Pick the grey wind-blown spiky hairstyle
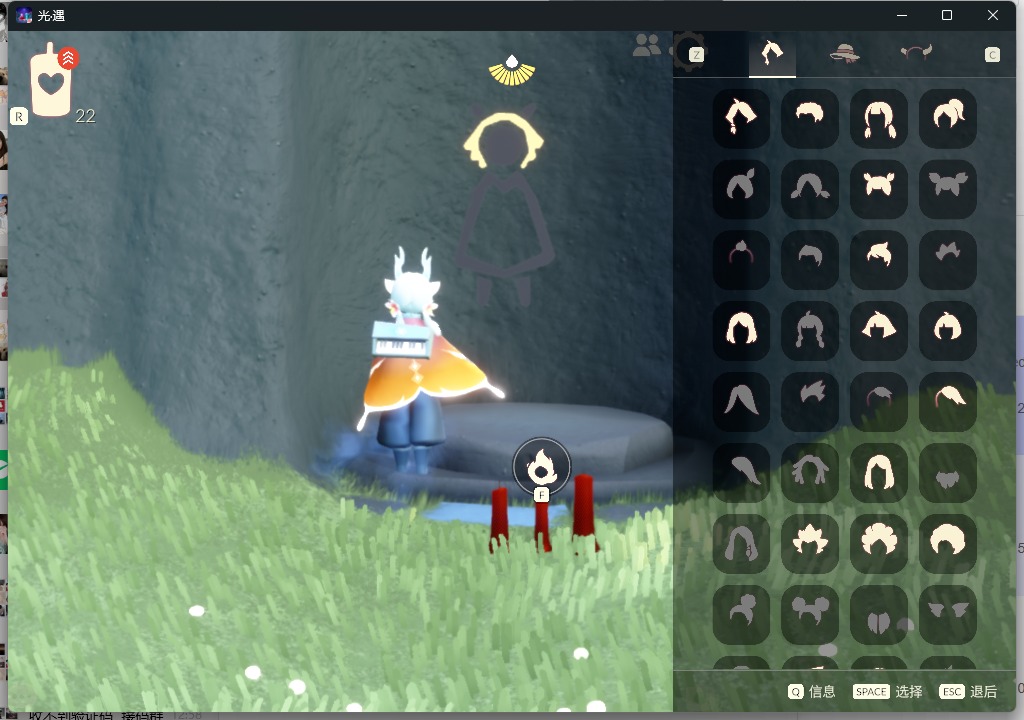The height and width of the screenshot is (720, 1024). coord(810,402)
